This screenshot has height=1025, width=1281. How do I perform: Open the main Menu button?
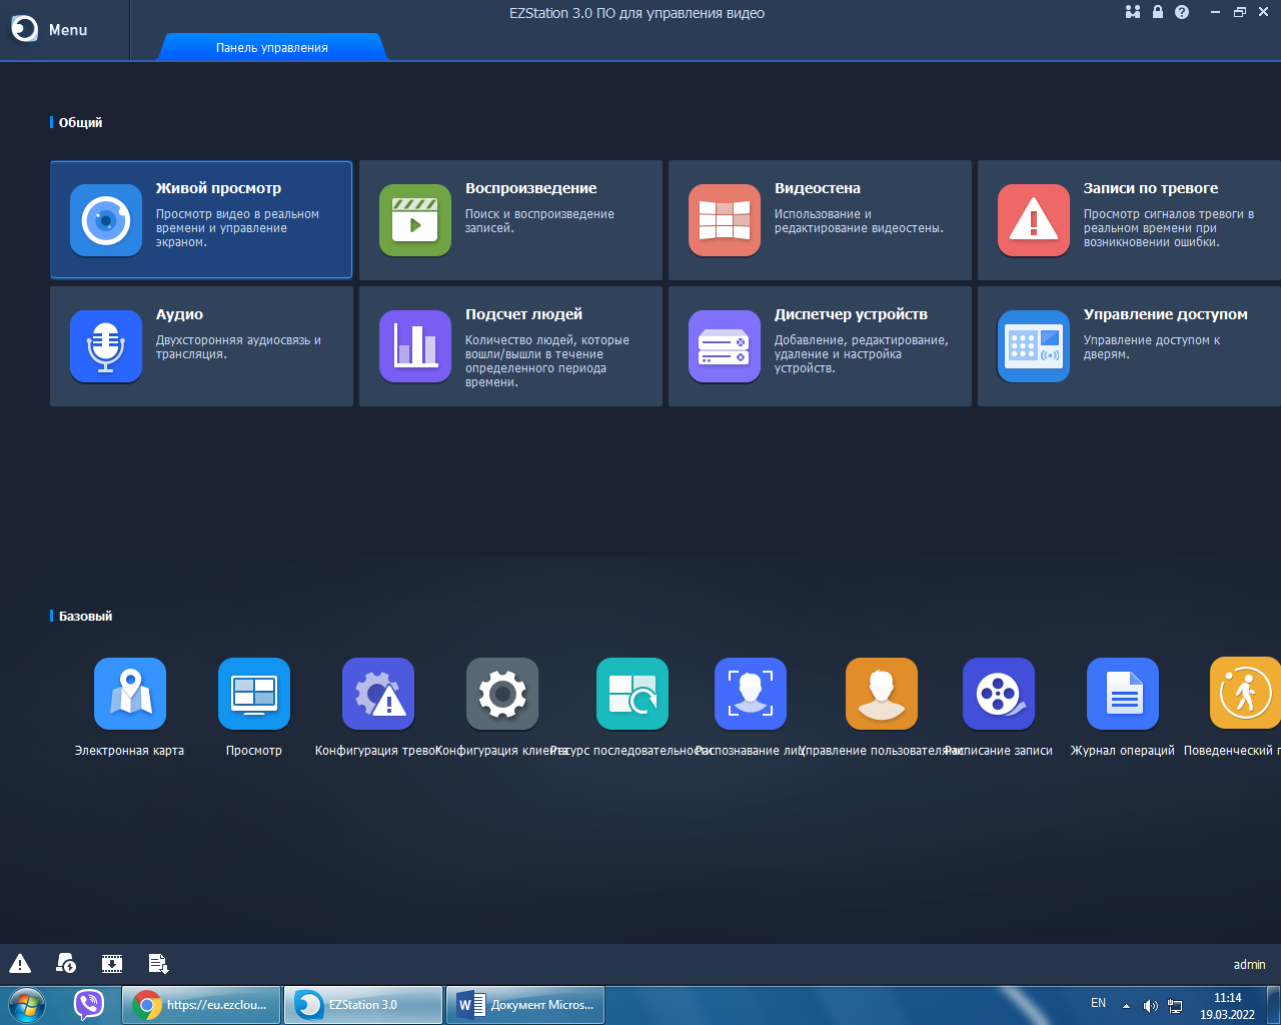point(50,30)
